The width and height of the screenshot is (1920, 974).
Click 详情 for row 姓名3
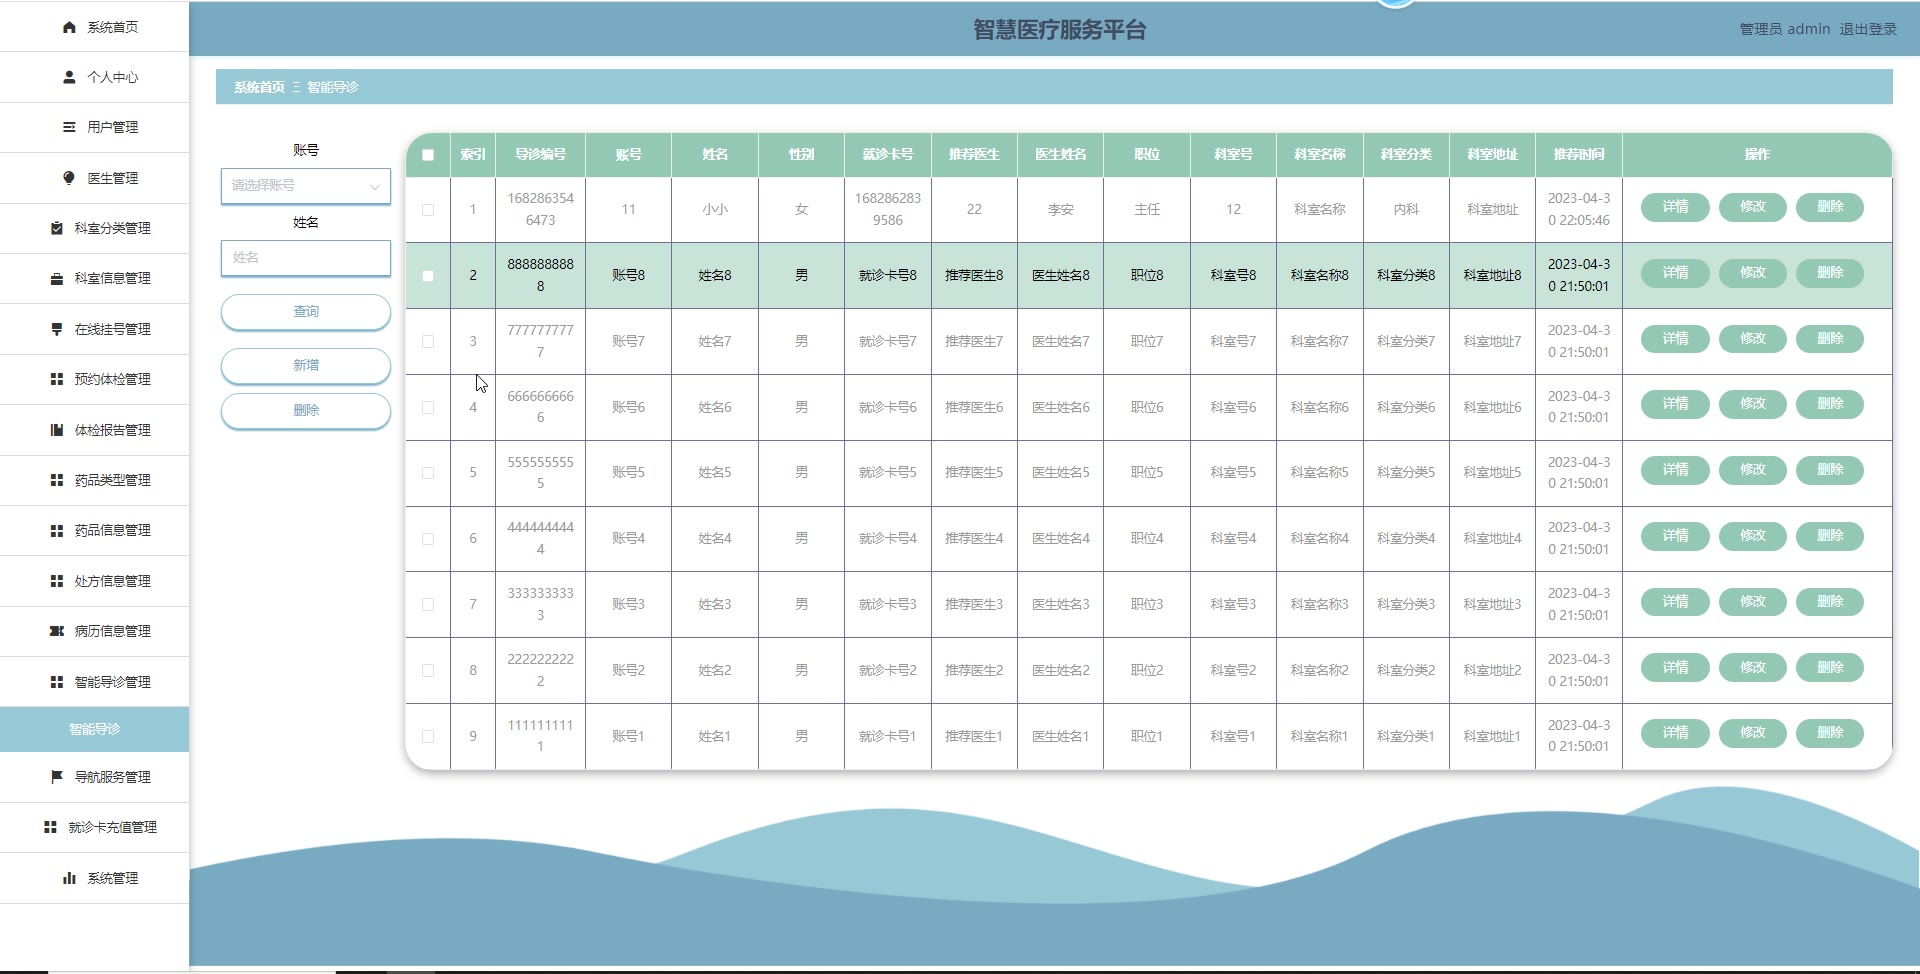pyautogui.click(x=1675, y=602)
